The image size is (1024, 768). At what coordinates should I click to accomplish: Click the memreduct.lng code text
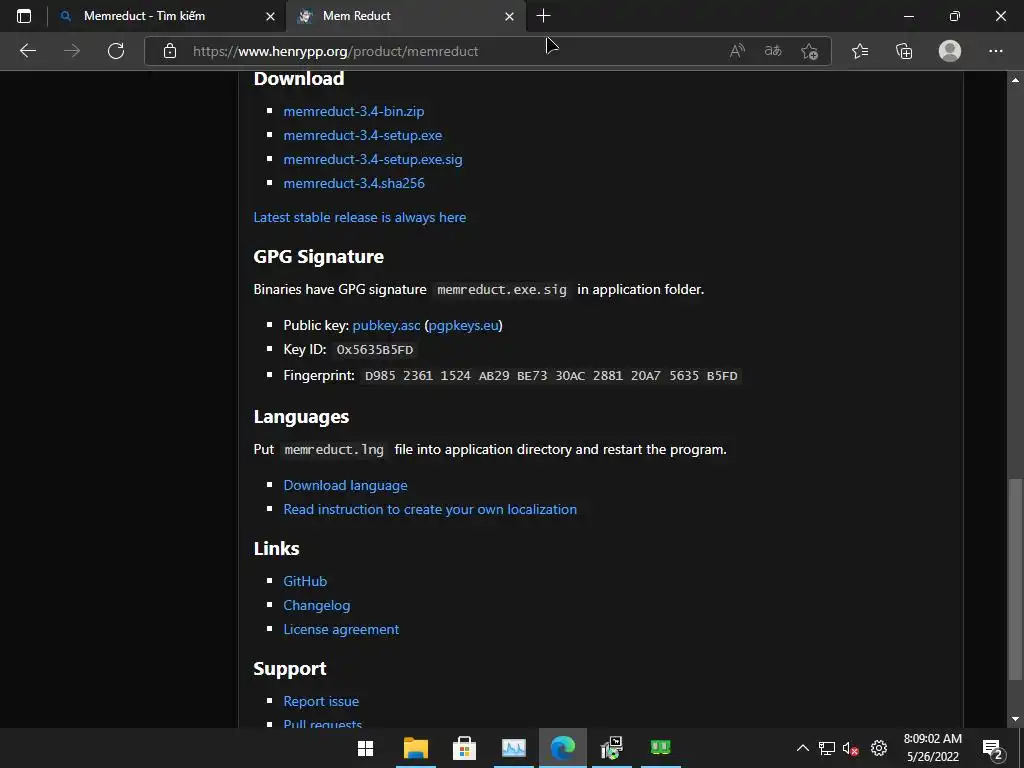tap(334, 450)
